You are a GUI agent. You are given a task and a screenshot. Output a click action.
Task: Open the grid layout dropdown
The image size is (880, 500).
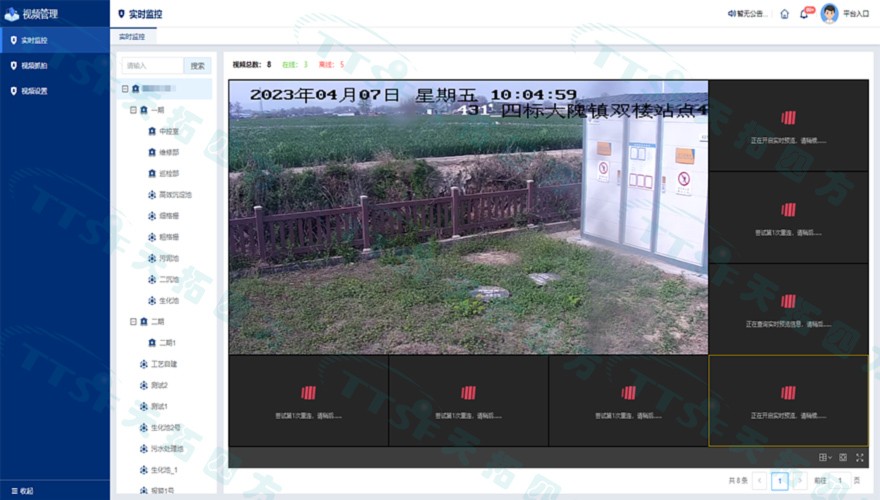tap(825, 457)
